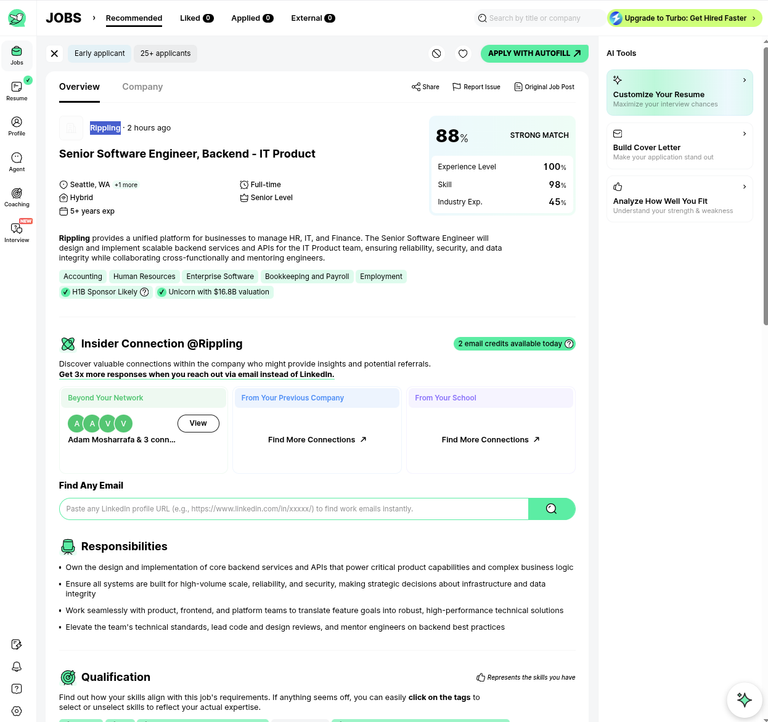
Task: Open notifications bell in sidebar
Action: point(16,667)
